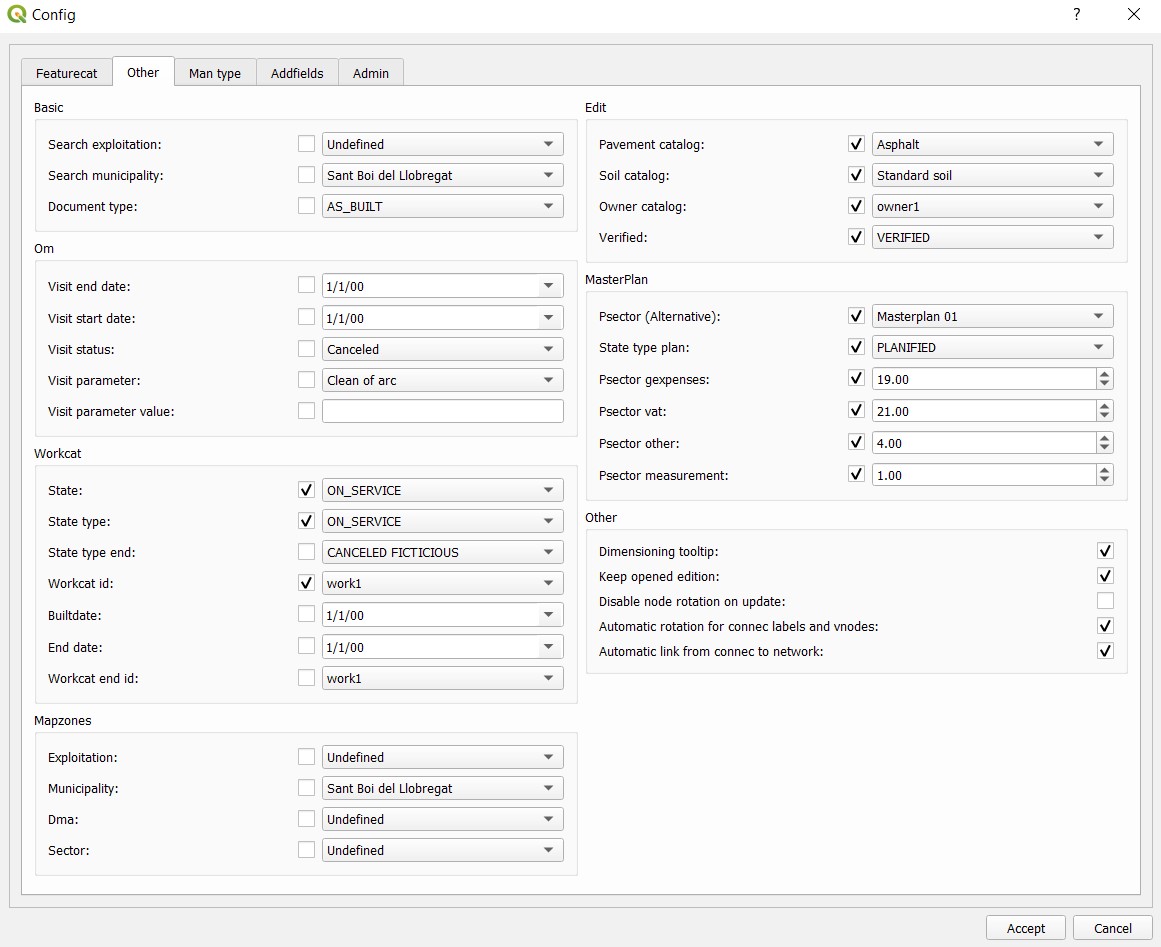Expand the Verified dropdown in Edit
Screen dimensions: 1161x947
click(x=992, y=237)
